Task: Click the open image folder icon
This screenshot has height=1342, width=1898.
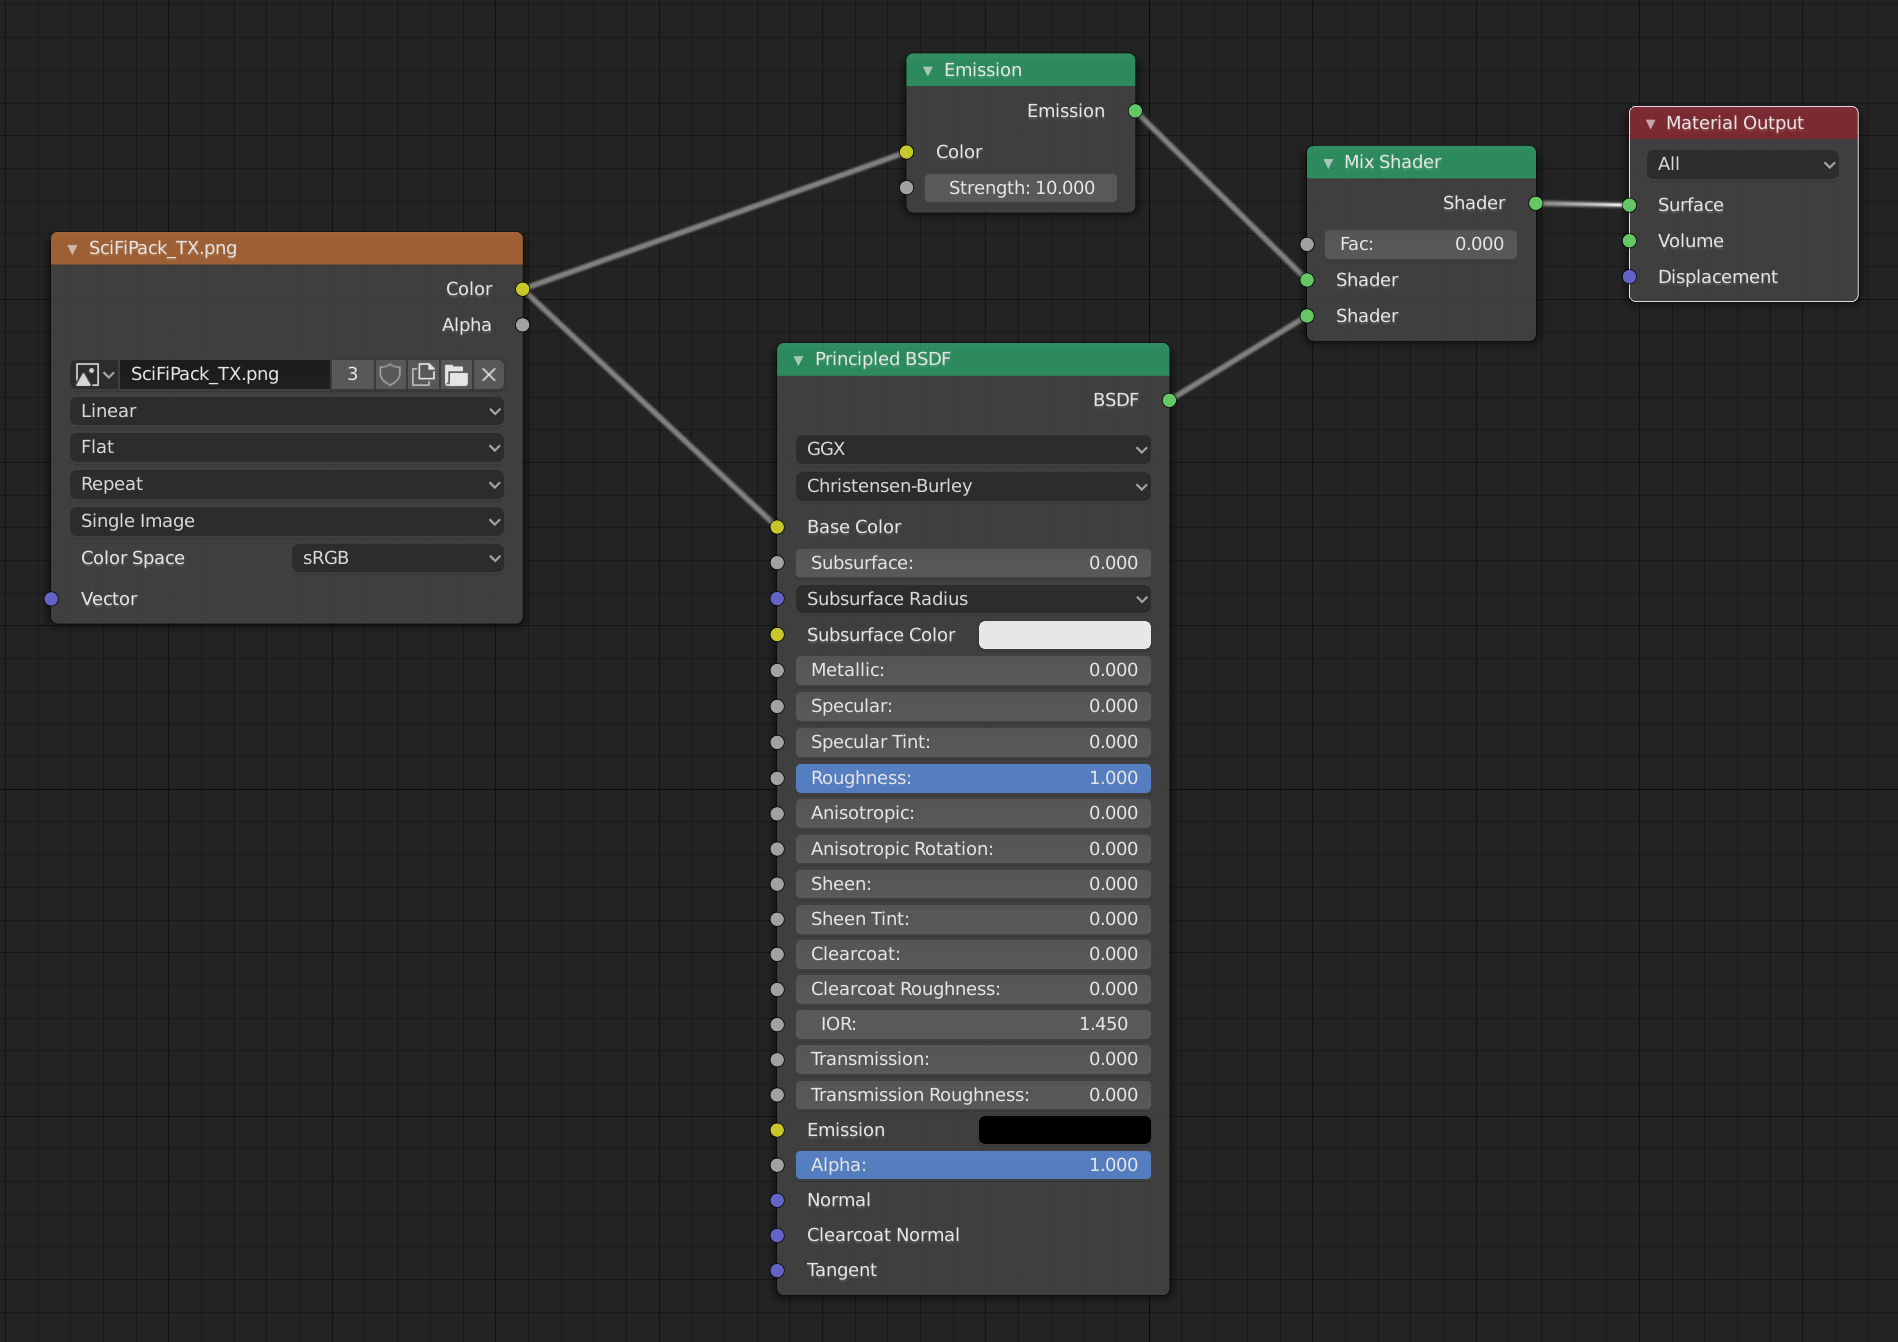Action: click(456, 374)
